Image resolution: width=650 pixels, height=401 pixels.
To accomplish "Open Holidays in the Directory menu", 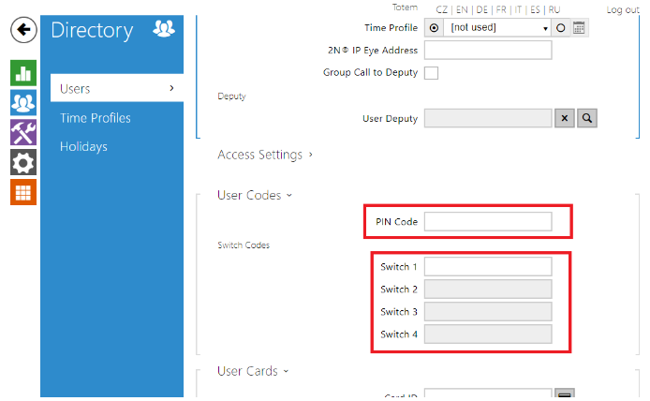I will click(x=83, y=147).
